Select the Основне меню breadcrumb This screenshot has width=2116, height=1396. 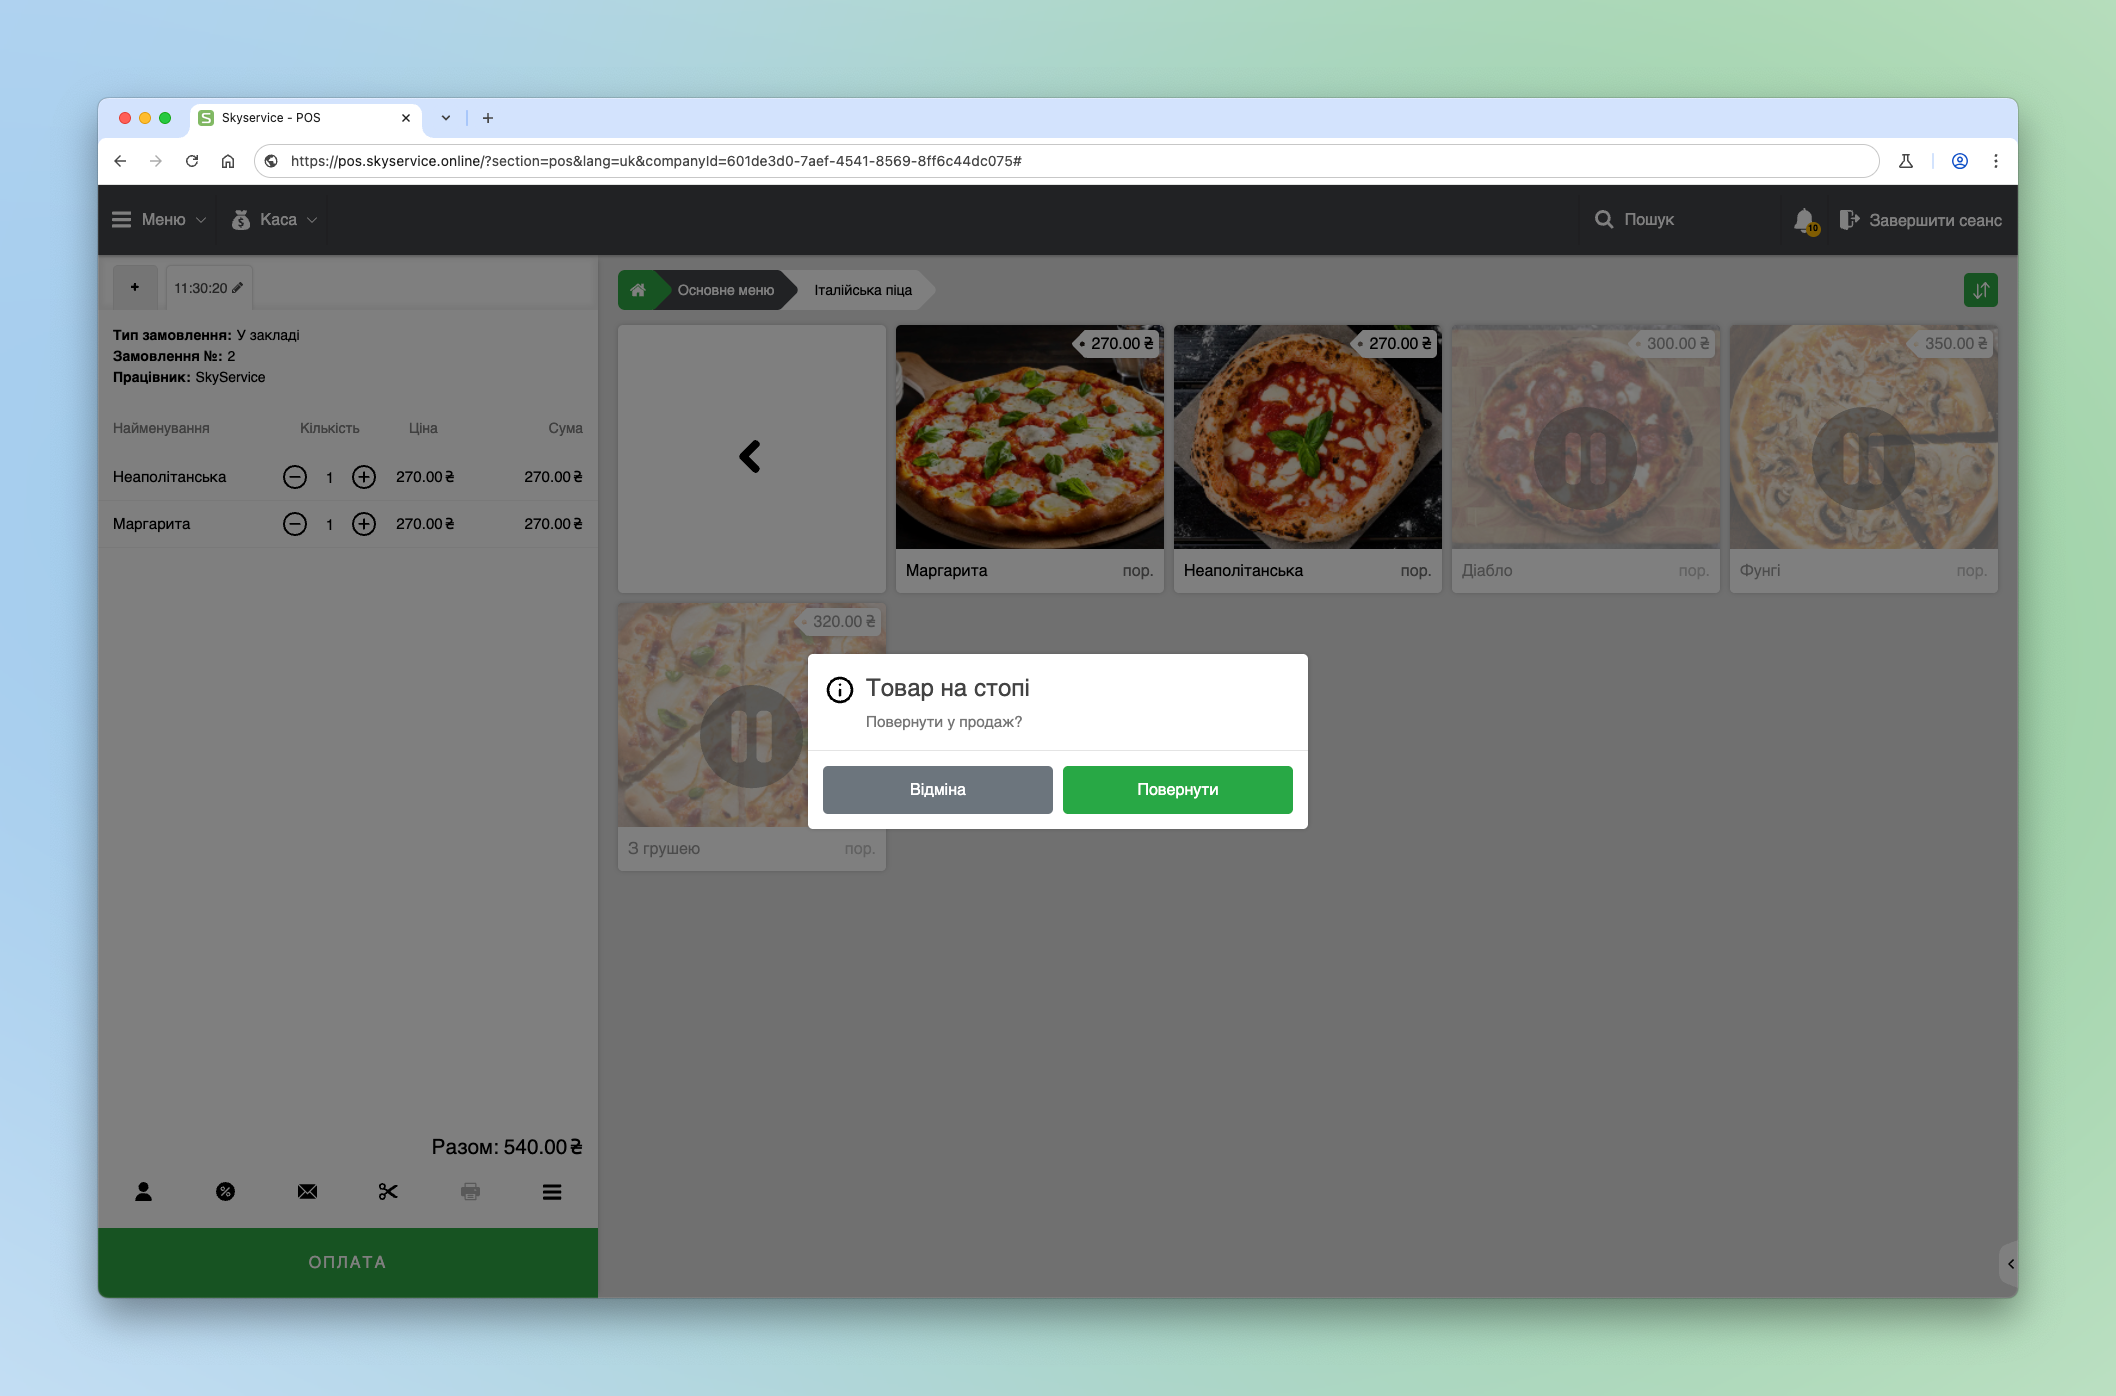[725, 290]
